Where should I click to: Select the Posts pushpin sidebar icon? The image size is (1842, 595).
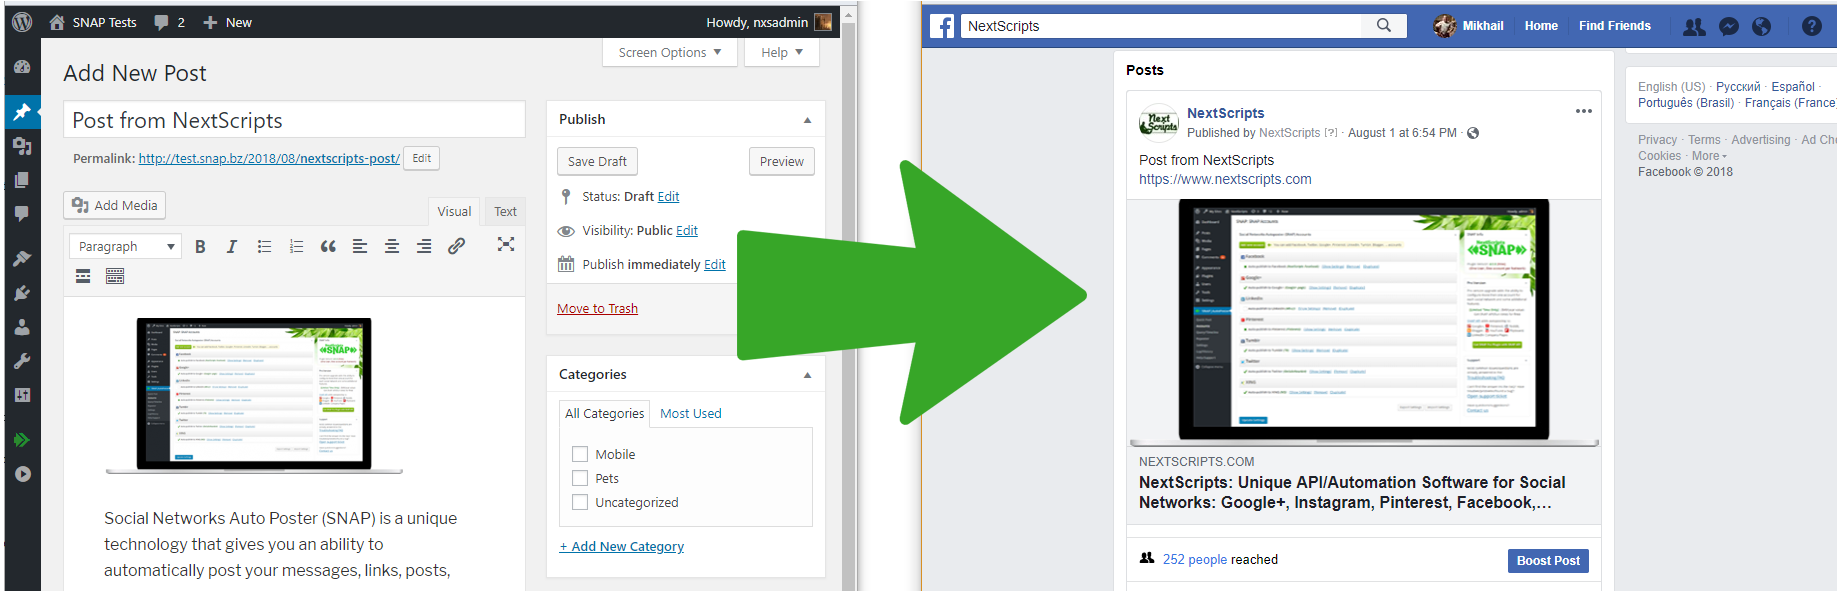tap(22, 112)
